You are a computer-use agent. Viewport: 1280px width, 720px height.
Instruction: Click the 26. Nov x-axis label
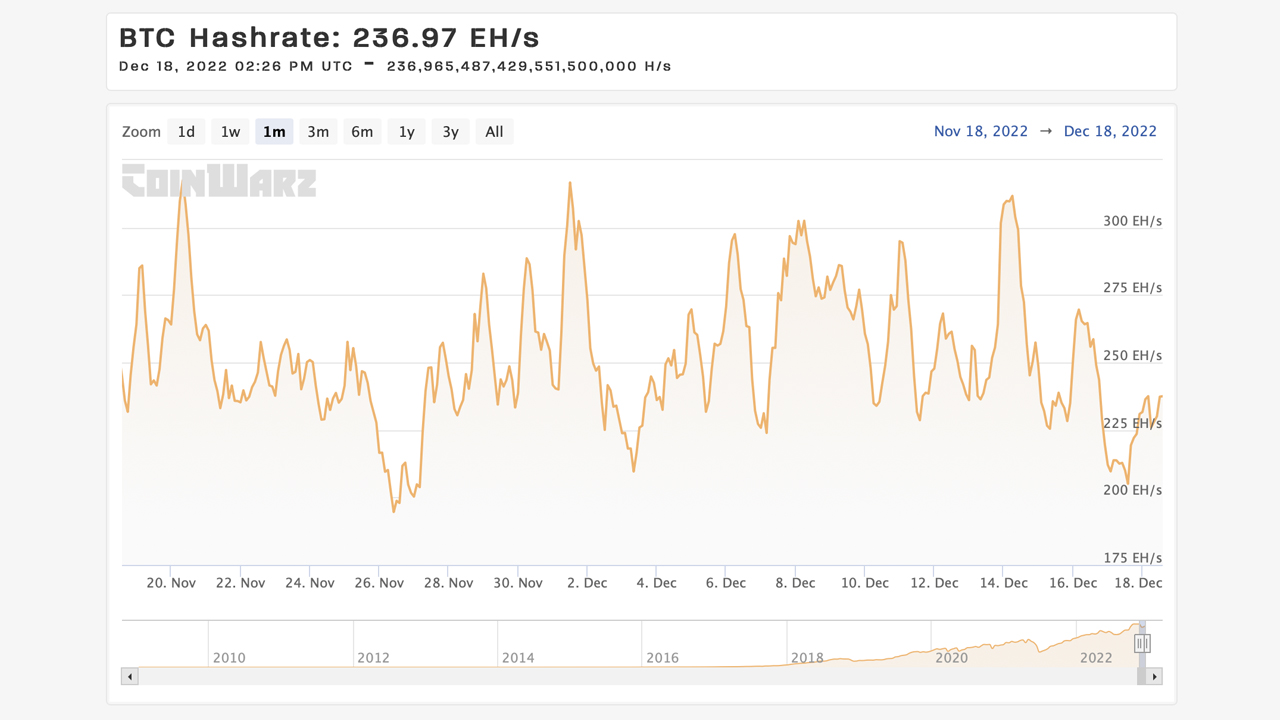[x=379, y=583]
